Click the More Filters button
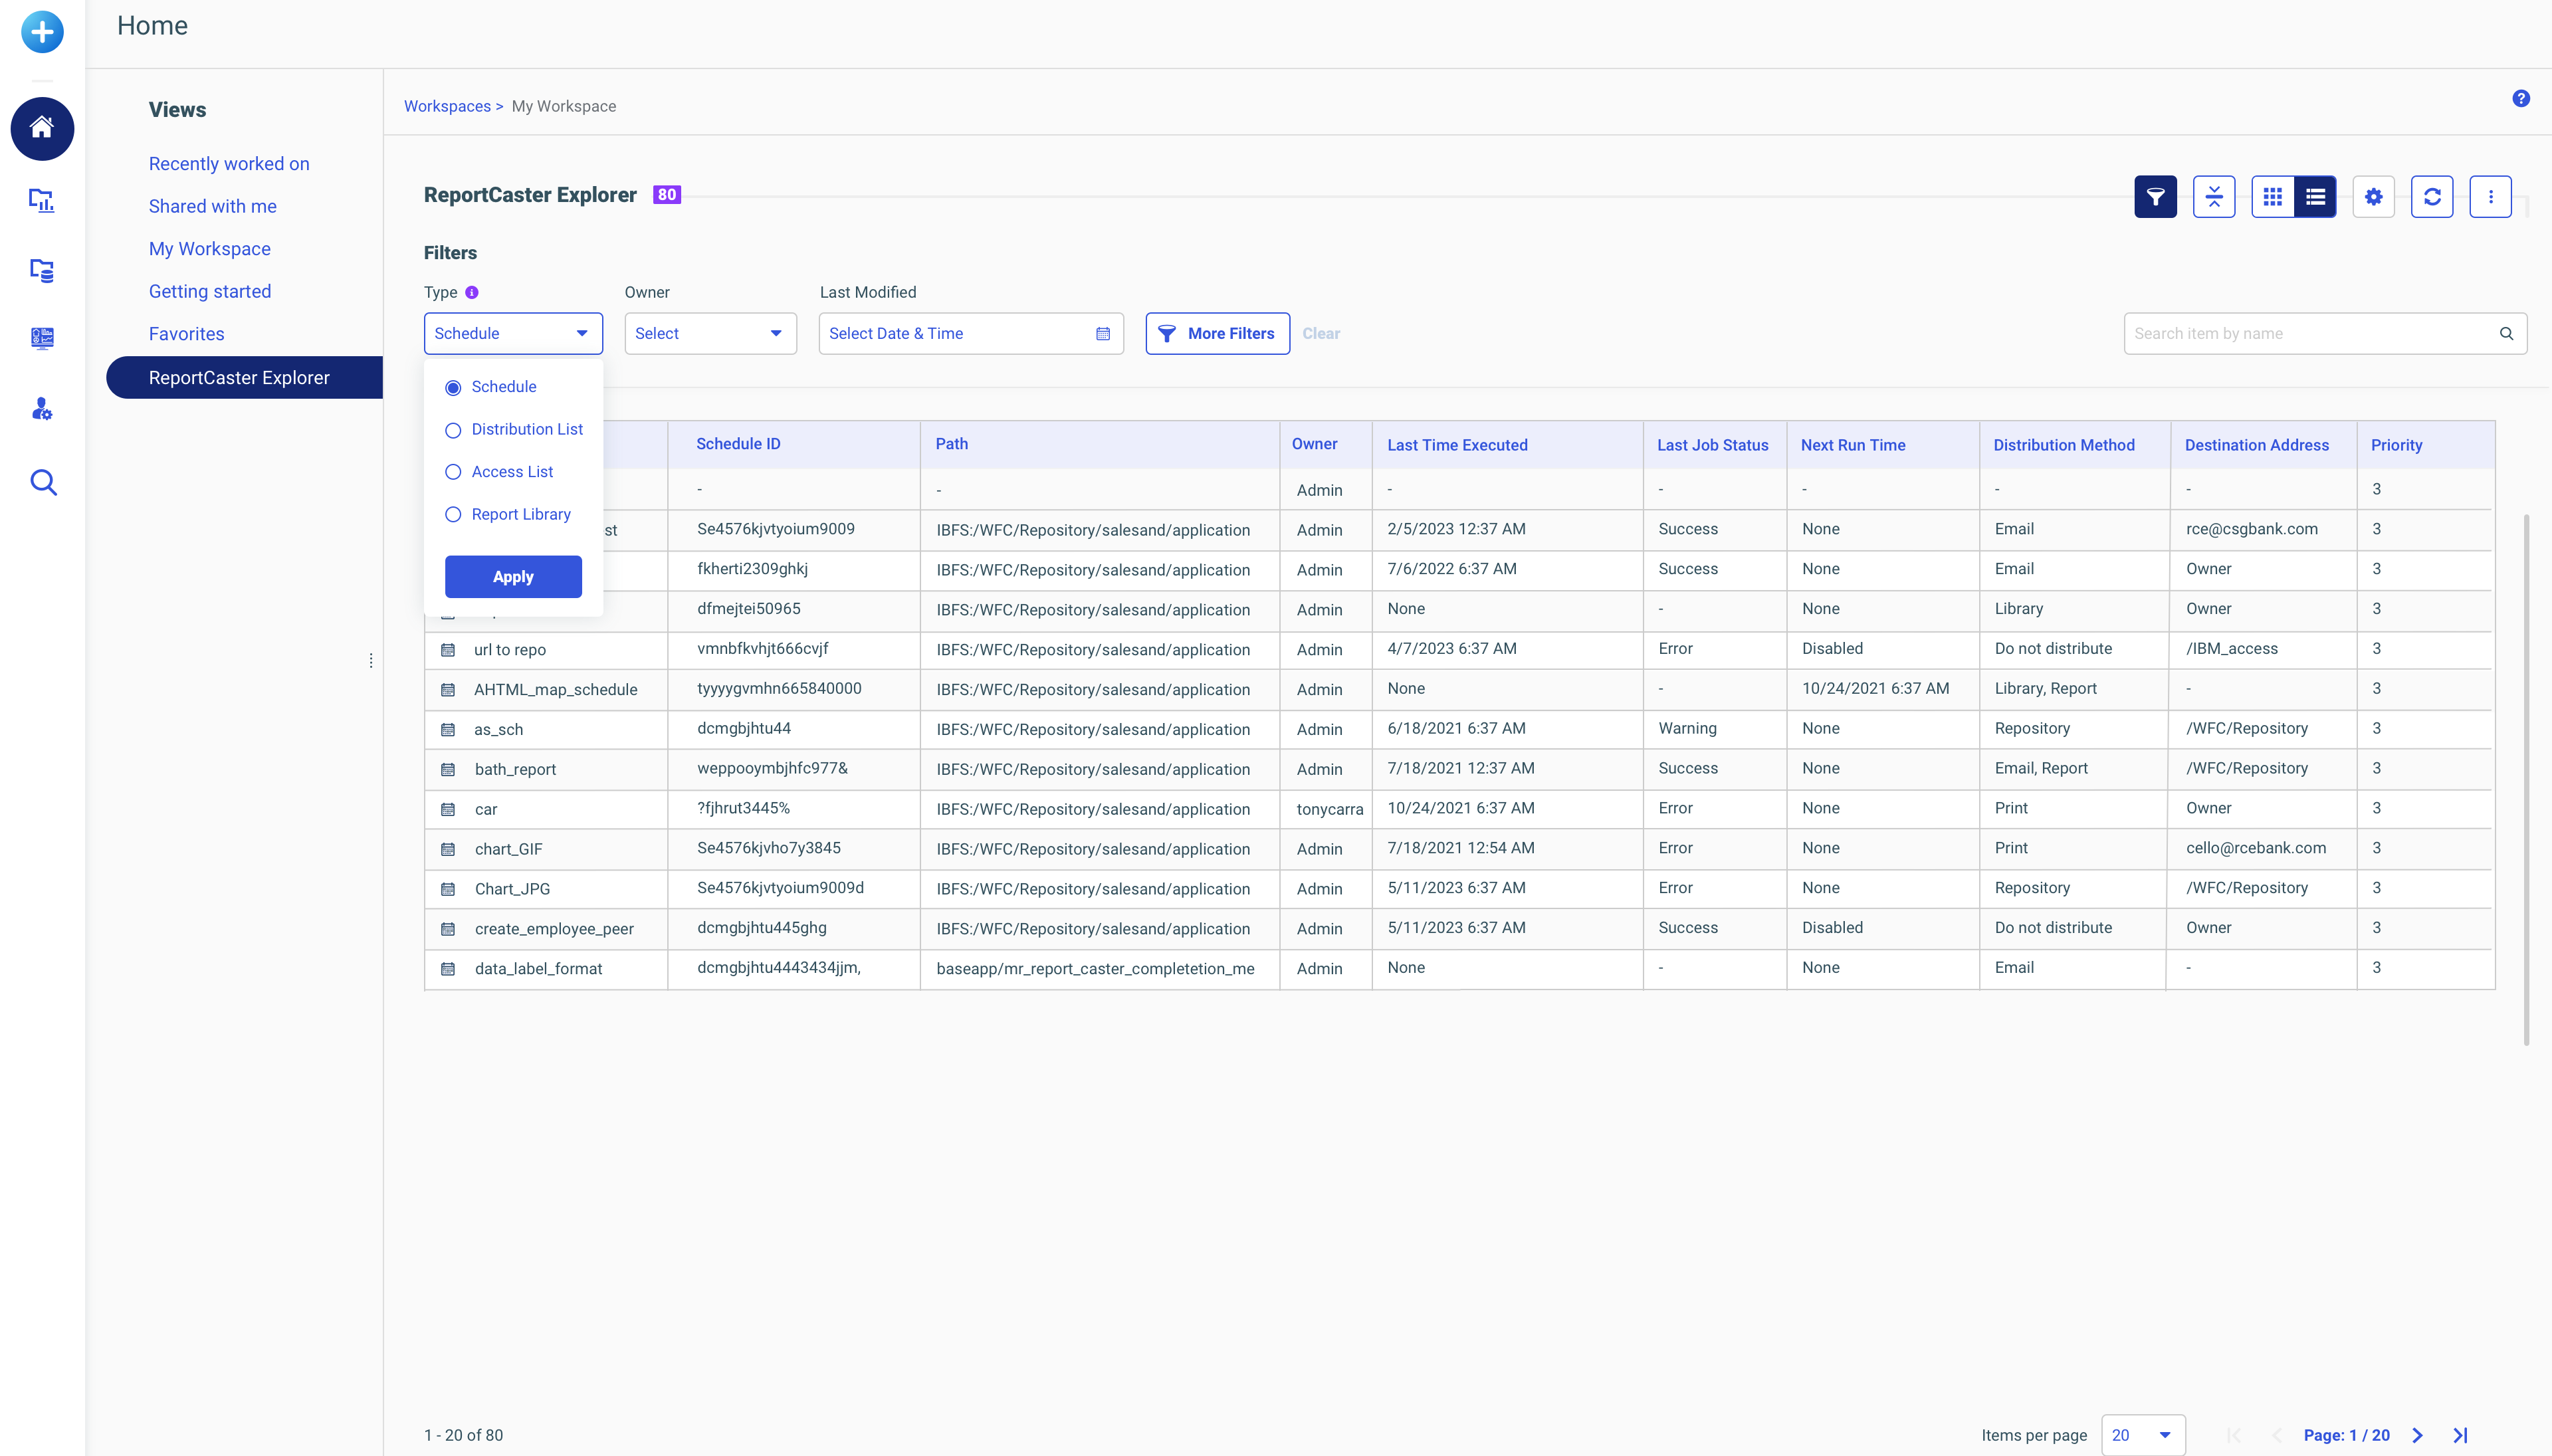The width and height of the screenshot is (2552, 1456). click(x=1217, y=333)
